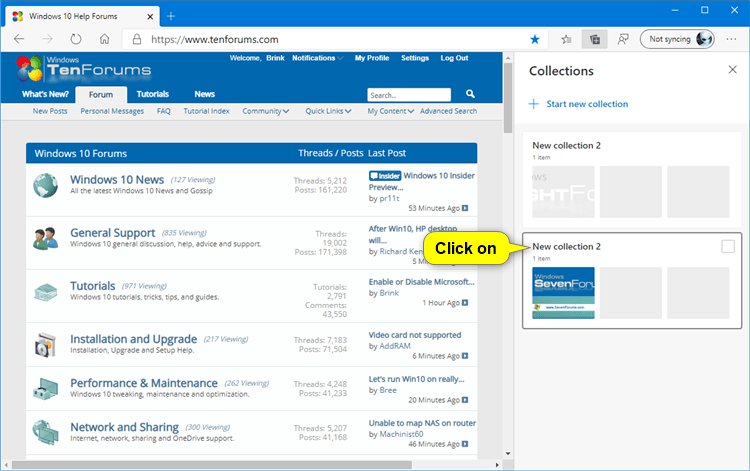Click the Network and Sharing icon
Image resolution: width=750 pixels, height=471 pixels.
[x=45, y=432]
